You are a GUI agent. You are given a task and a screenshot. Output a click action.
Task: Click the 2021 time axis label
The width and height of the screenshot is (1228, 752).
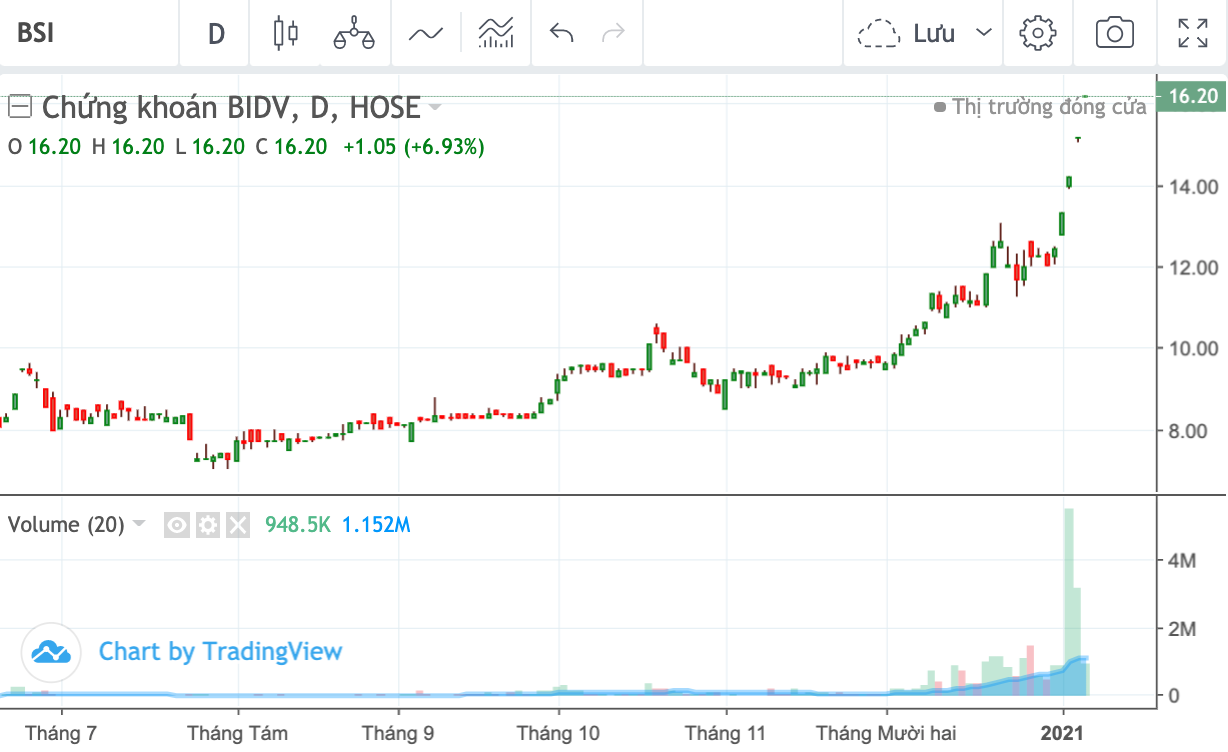click(1063, 733)
